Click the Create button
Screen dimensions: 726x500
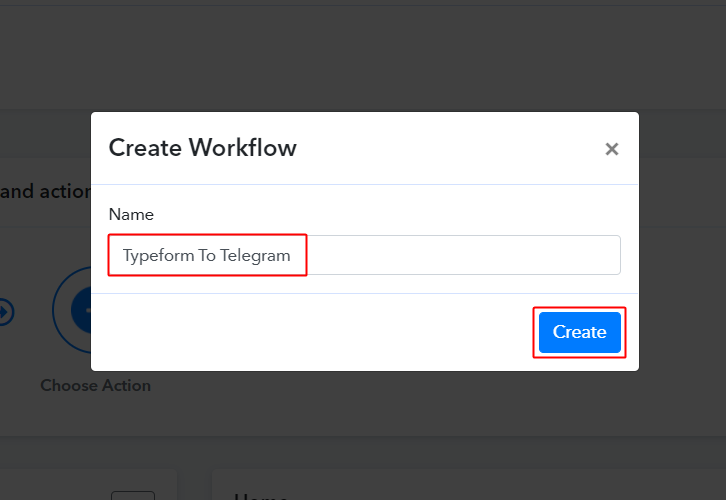[x=579, y=332]
